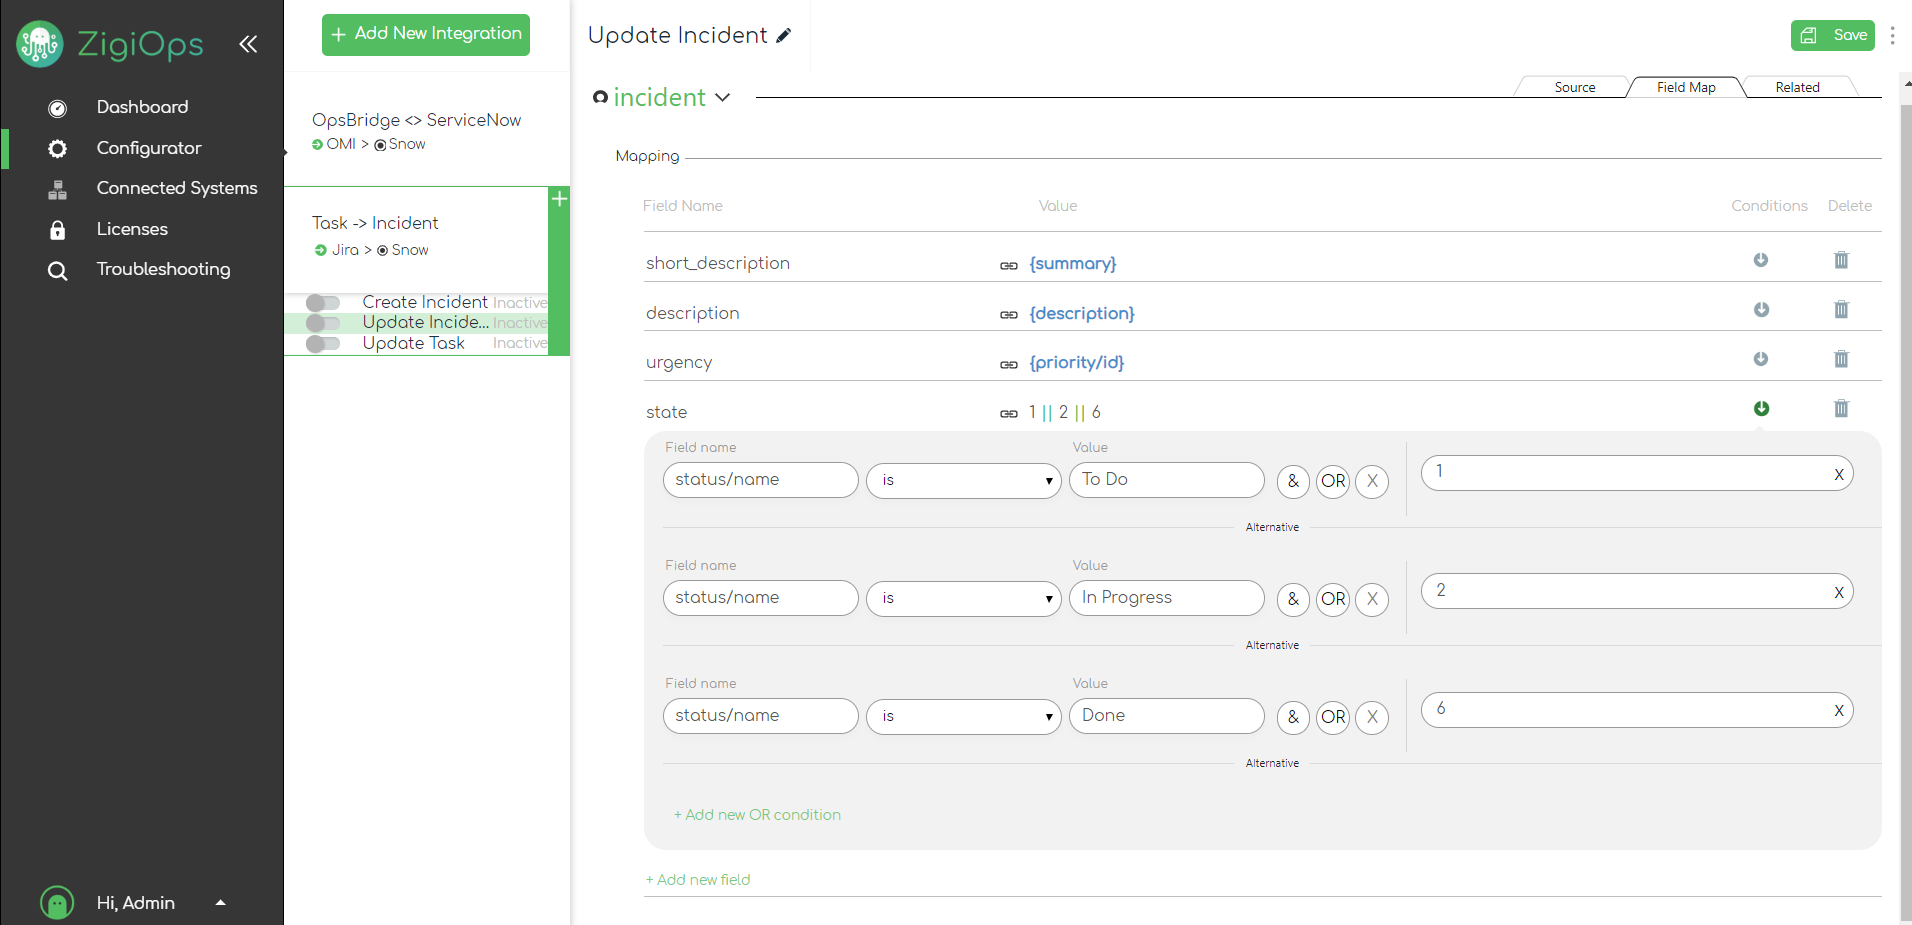Delete the short_description field mapping

tap(1841, 260)
